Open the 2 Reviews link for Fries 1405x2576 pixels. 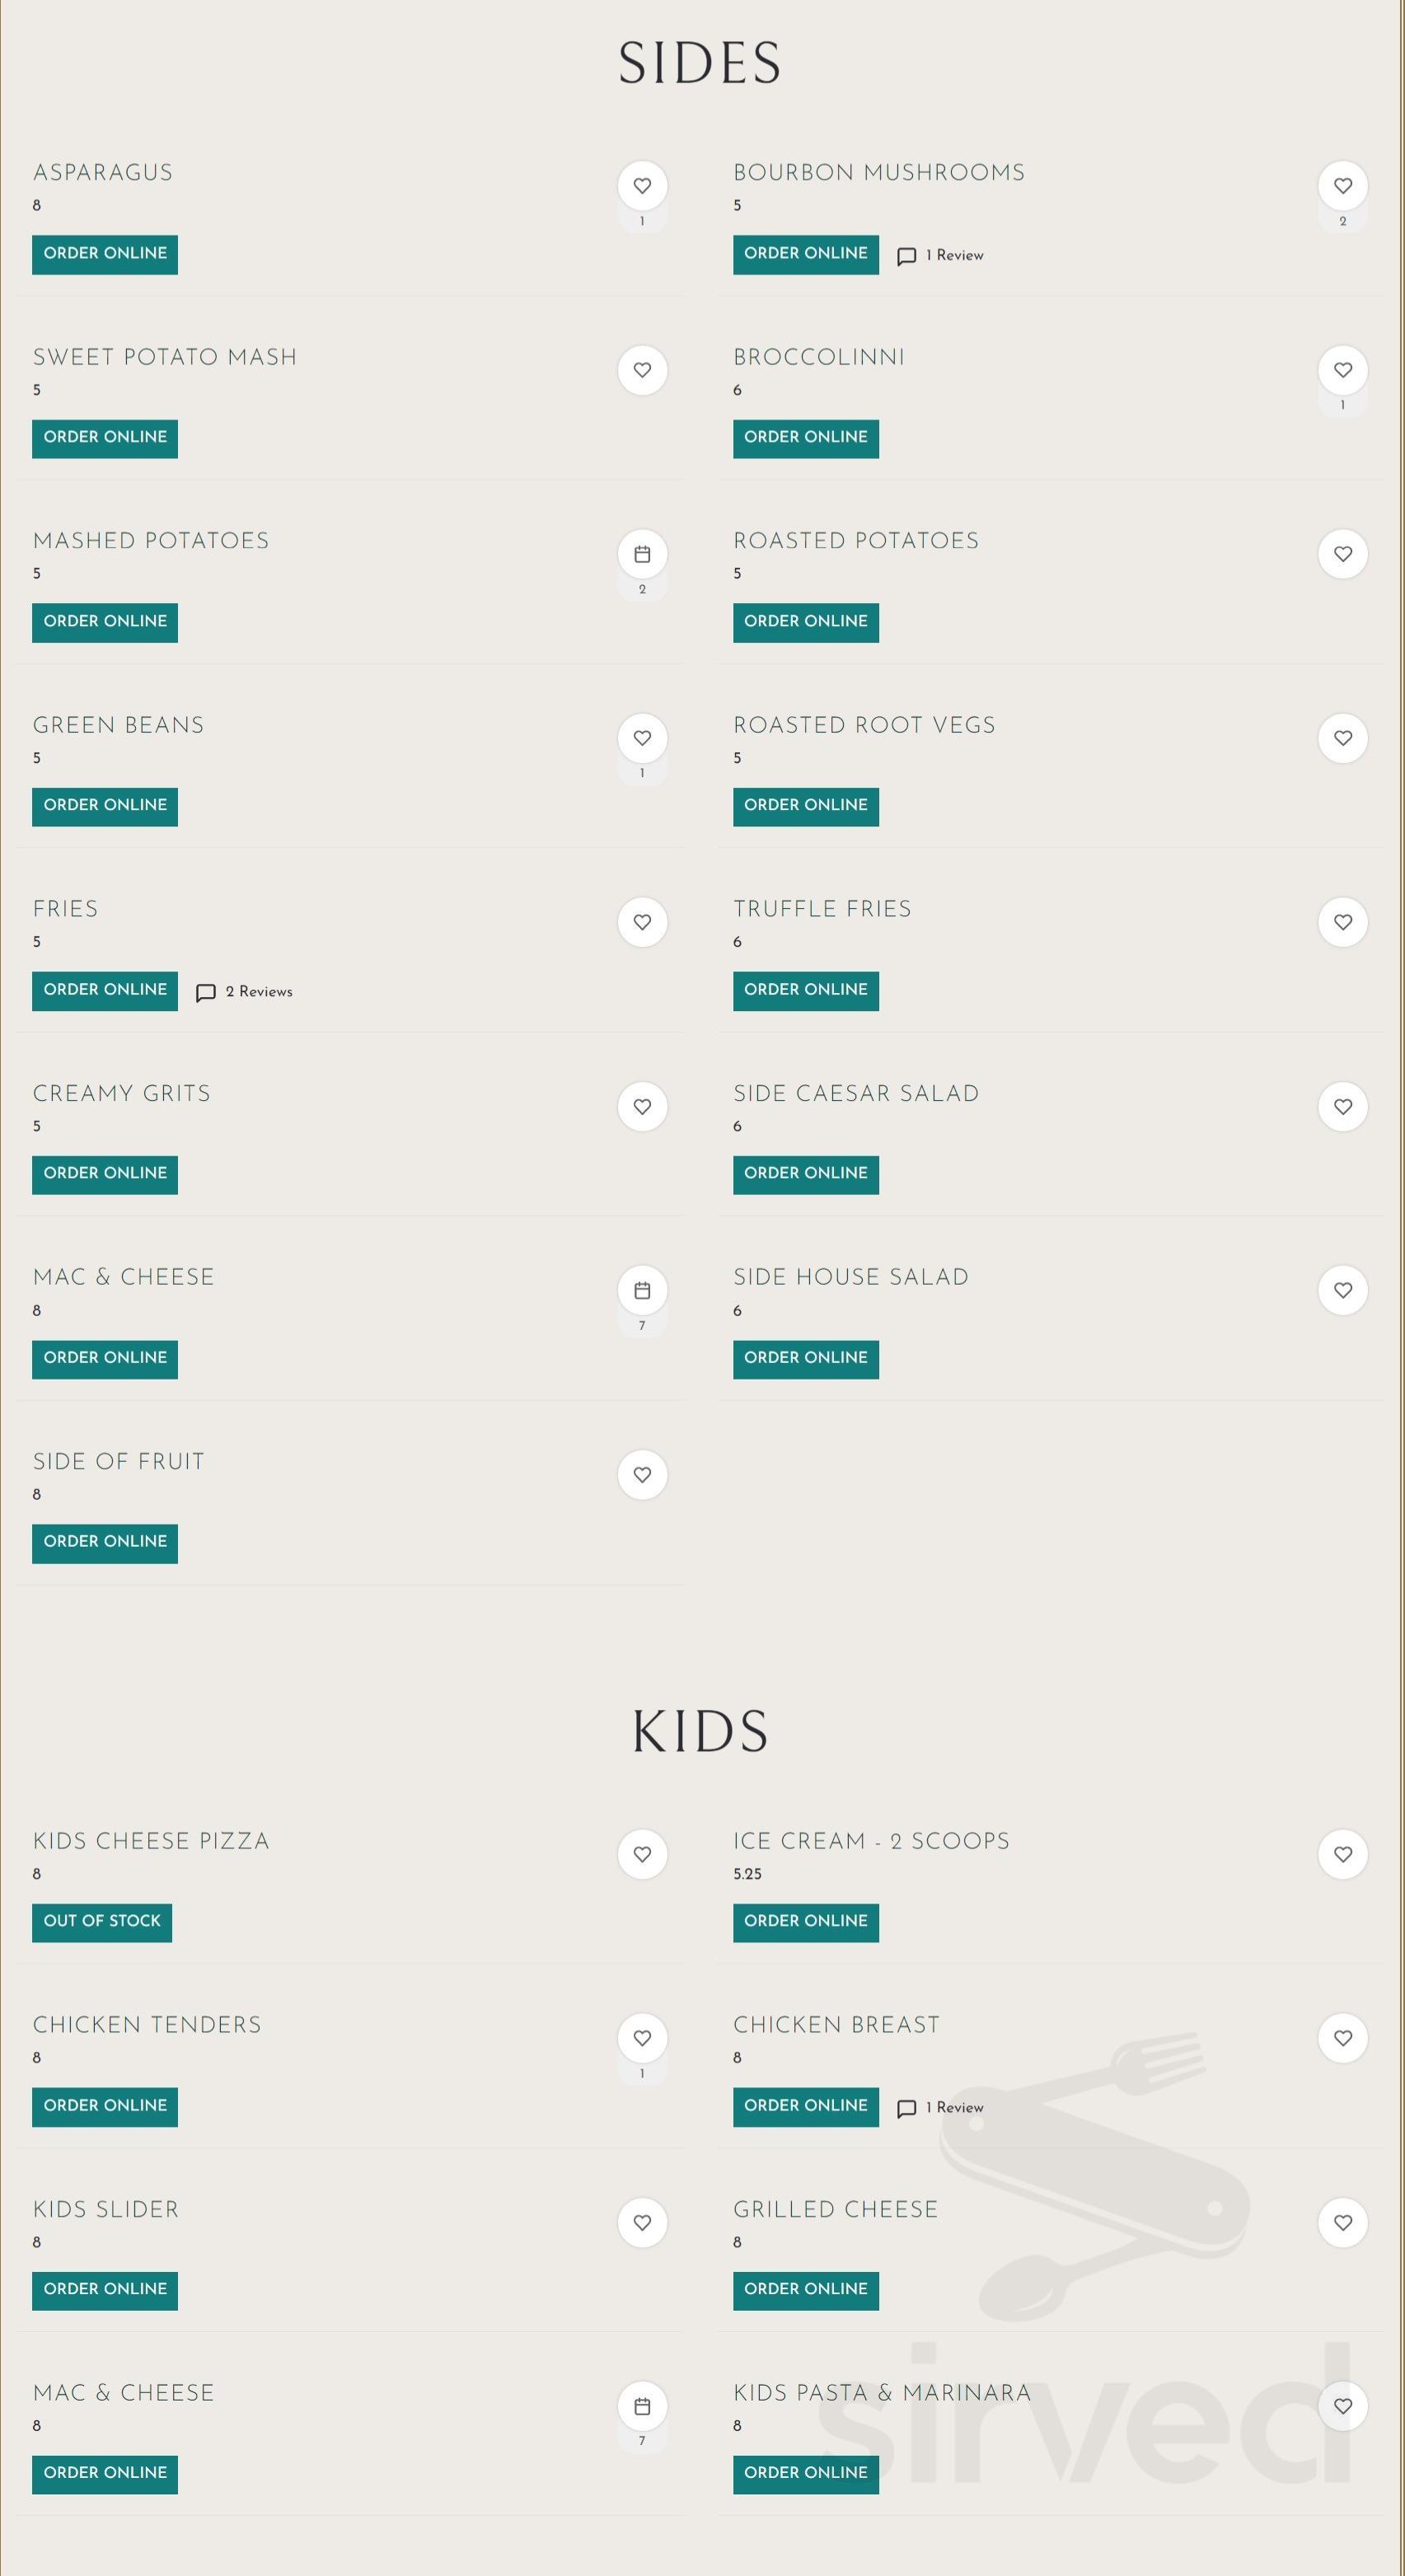[x=246, y=992]
